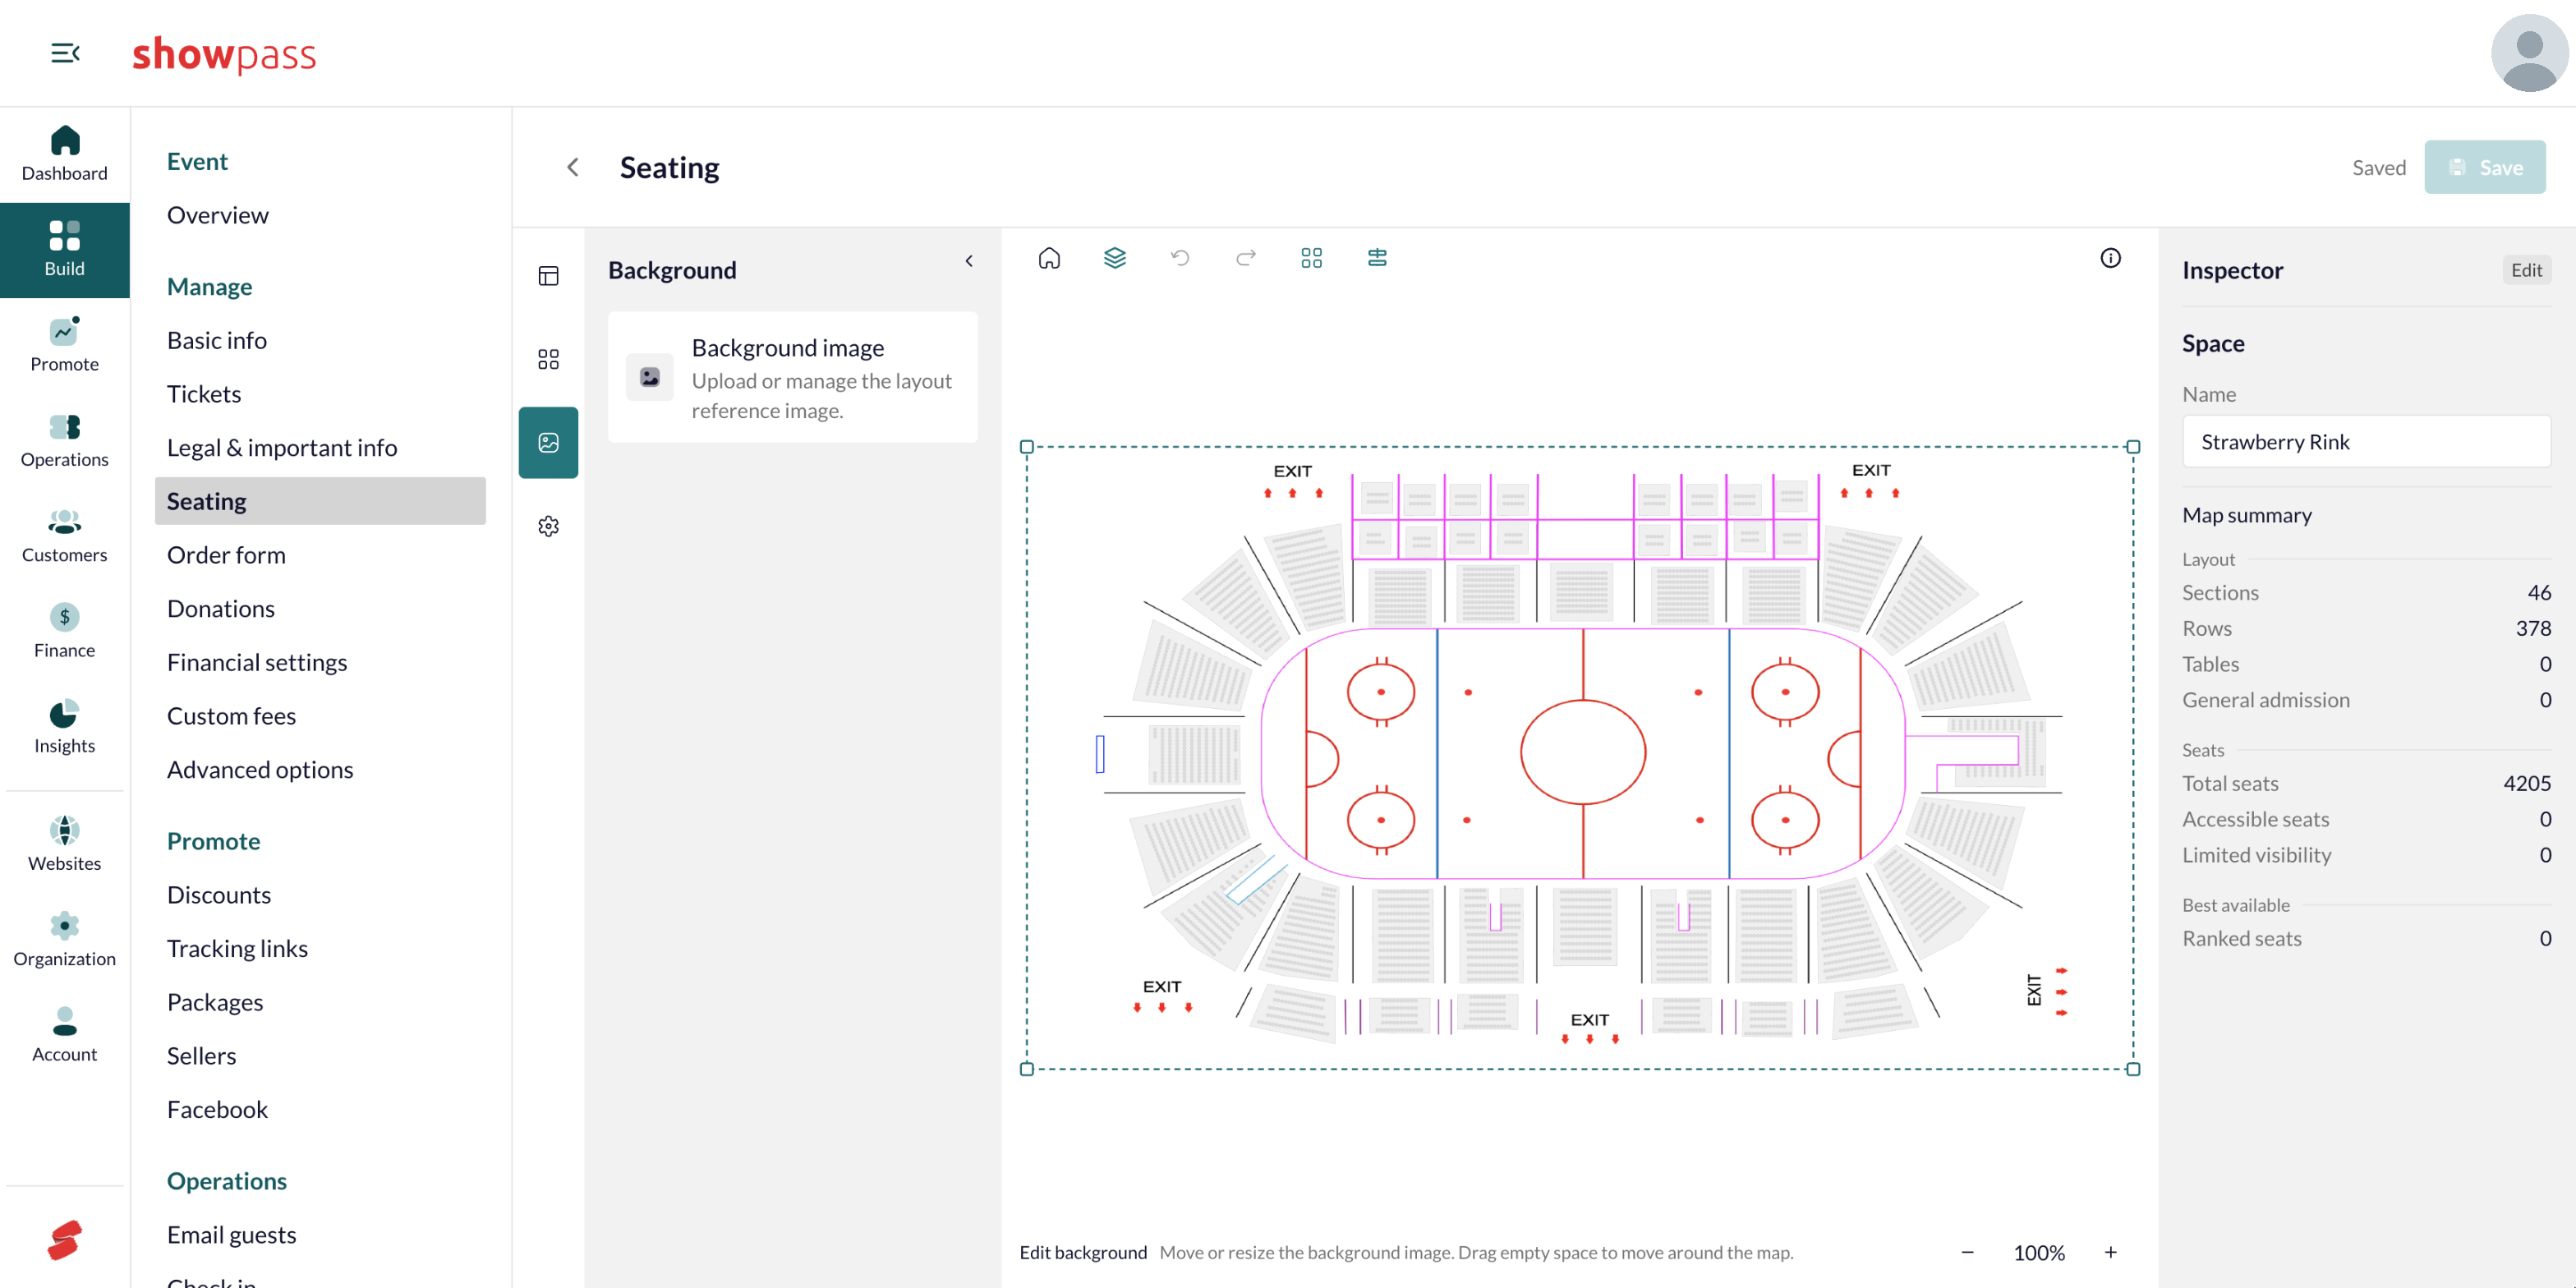
Task: Open the Background image card
Action: click(792, 377)
